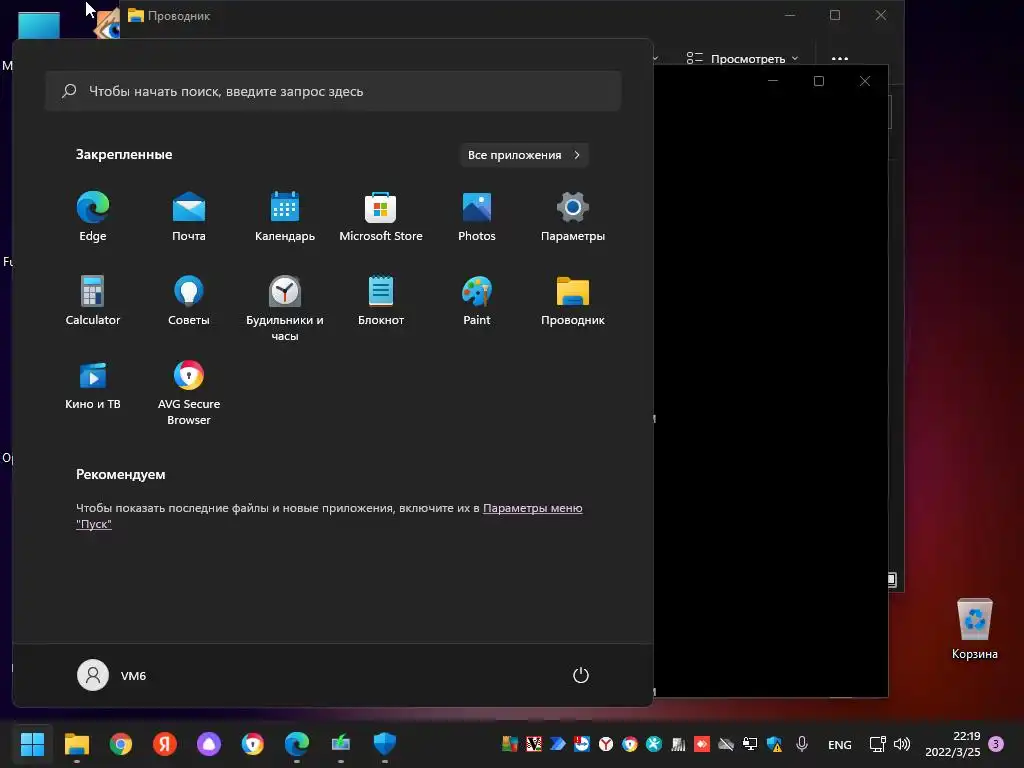The image size is (1024, 768).
Task: Open the volume speaker tray icon
Action: click(x=902, y=744)
